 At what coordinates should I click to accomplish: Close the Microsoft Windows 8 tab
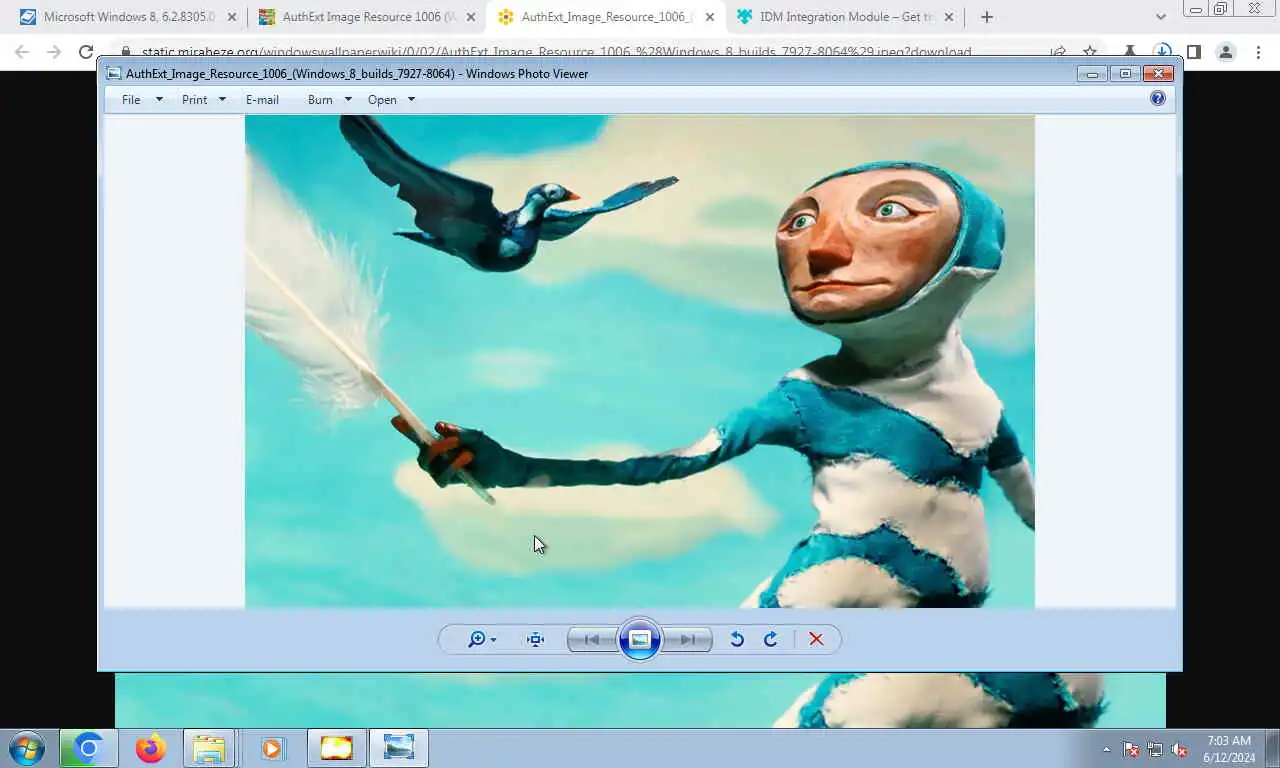pos(231,17)
